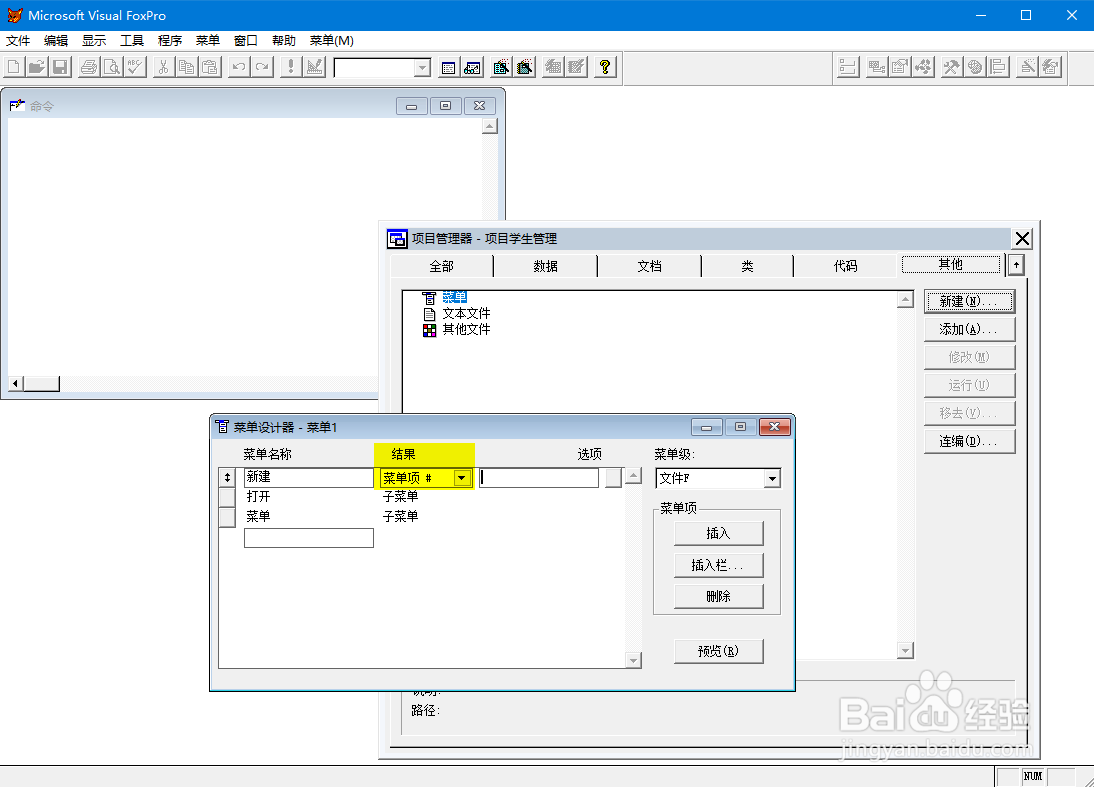This screenshot has height=787, width=1094.
Task: Open the 程序 menu
Action: (x=170, y=40)
